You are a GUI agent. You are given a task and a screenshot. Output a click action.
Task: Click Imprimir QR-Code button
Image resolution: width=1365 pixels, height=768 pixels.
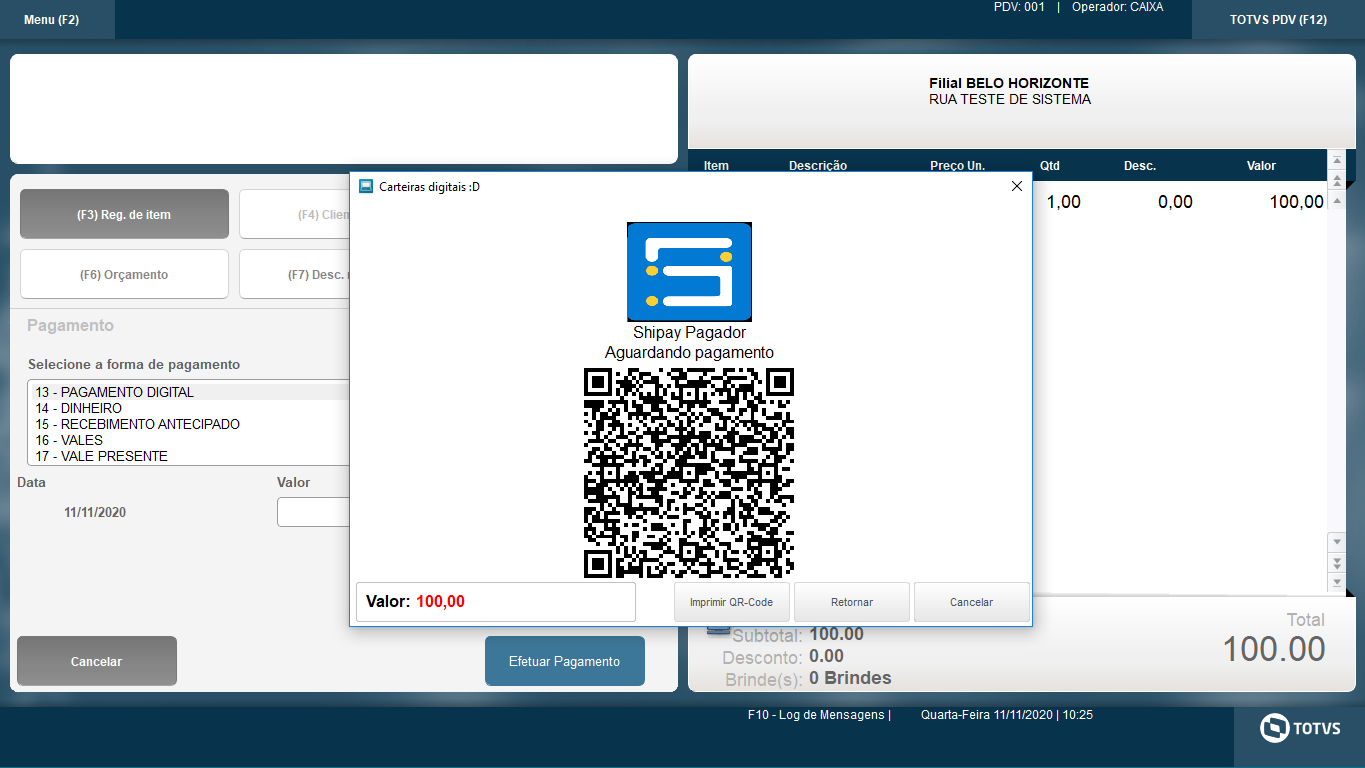(732, 602)
